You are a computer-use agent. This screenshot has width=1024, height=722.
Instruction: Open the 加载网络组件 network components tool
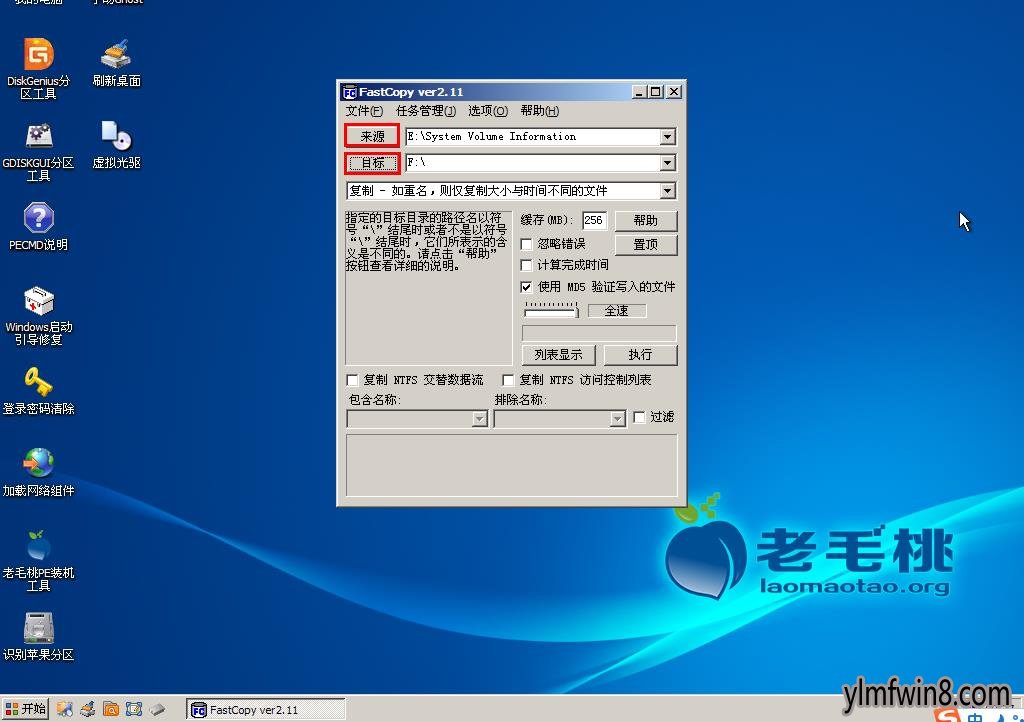(37, 462)
